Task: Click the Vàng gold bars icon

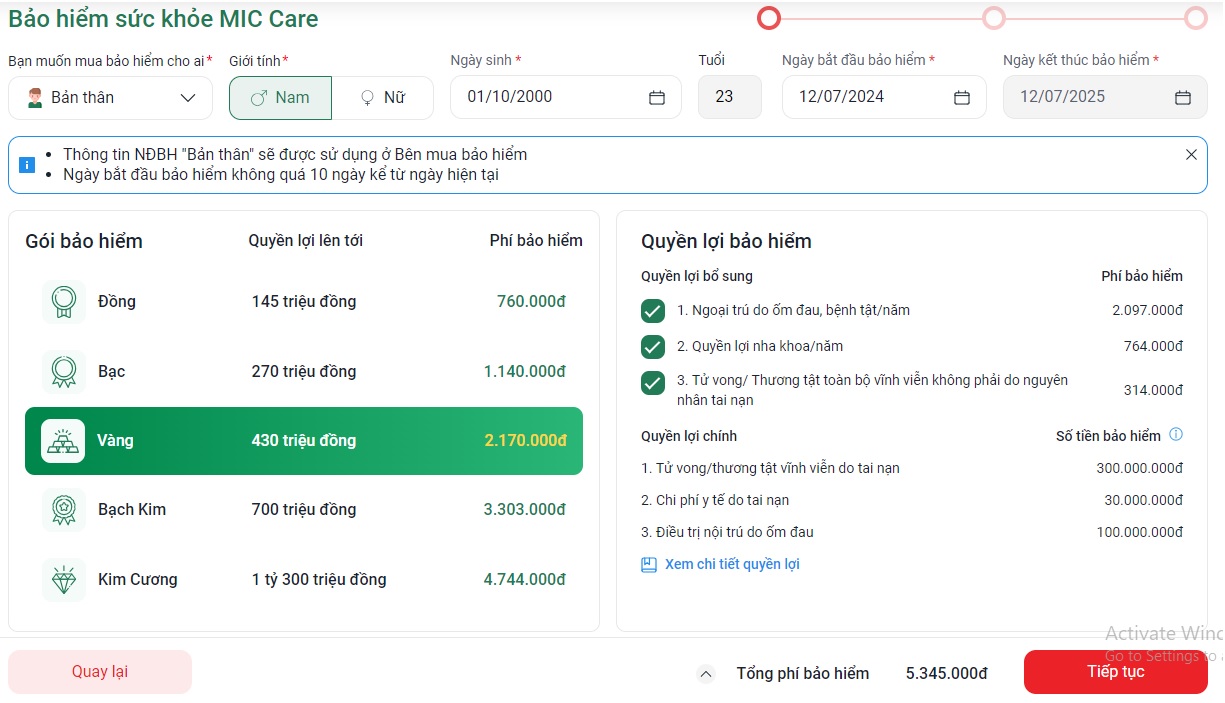Action: pyautogui.click(x=63, y=441)
